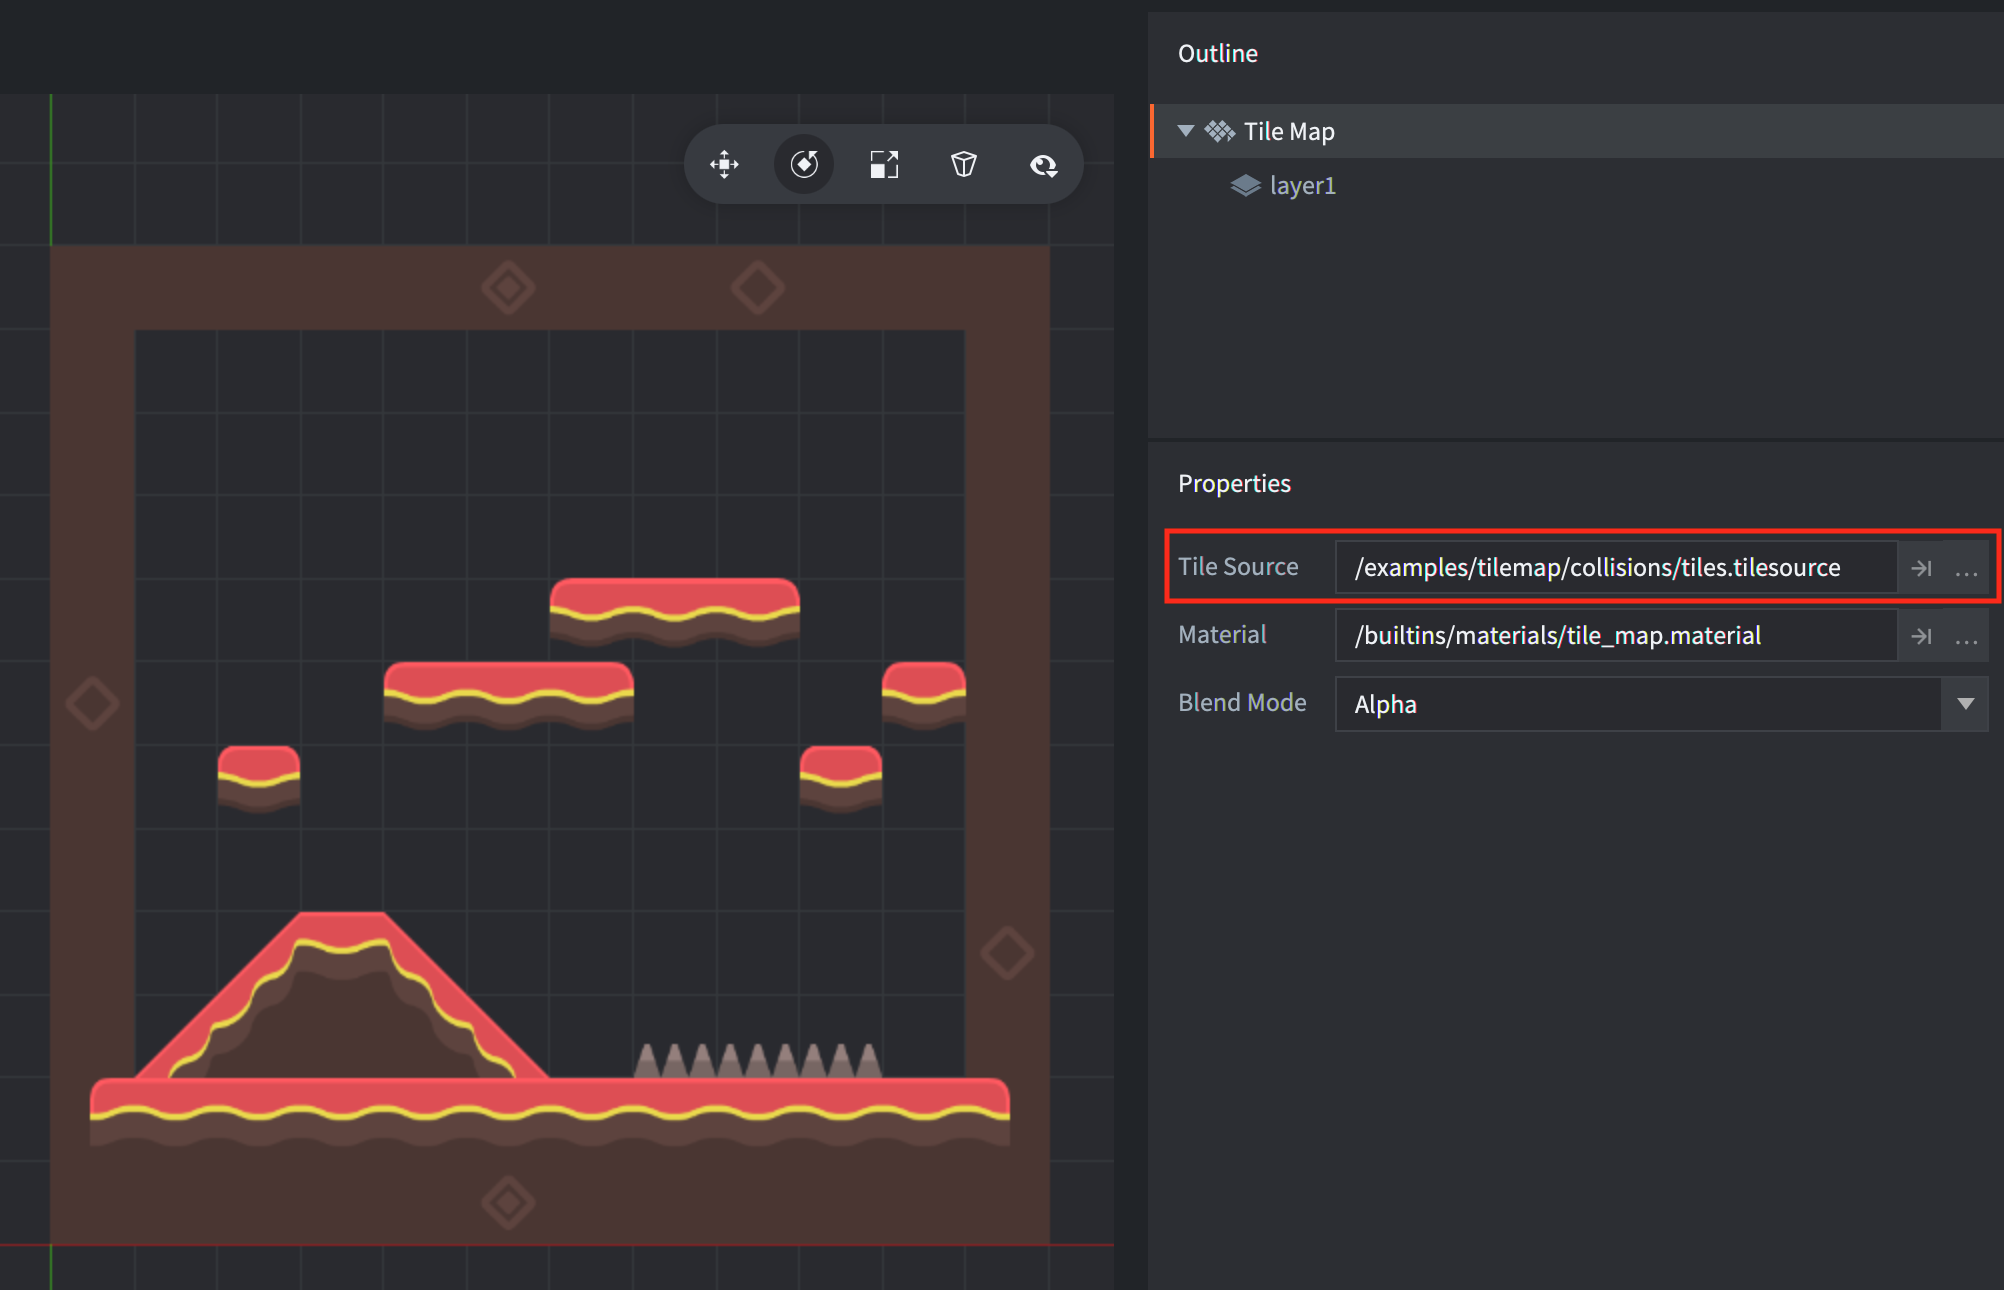Open the visibility filters eye icon
Image resolution: width=2004 pixels, height=1290 pixels.
(x=1043, y=164)
